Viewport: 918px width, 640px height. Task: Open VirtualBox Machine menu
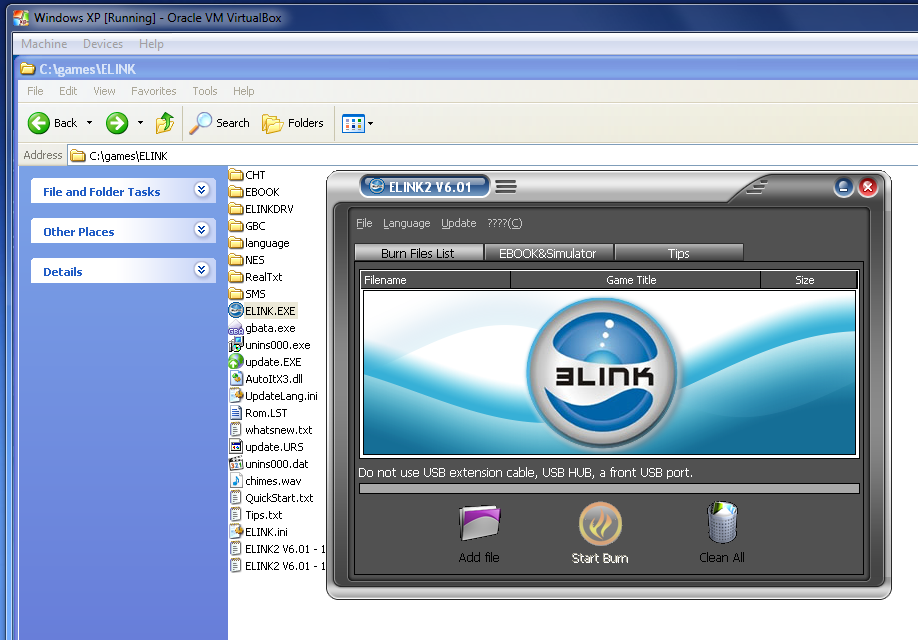44,44
